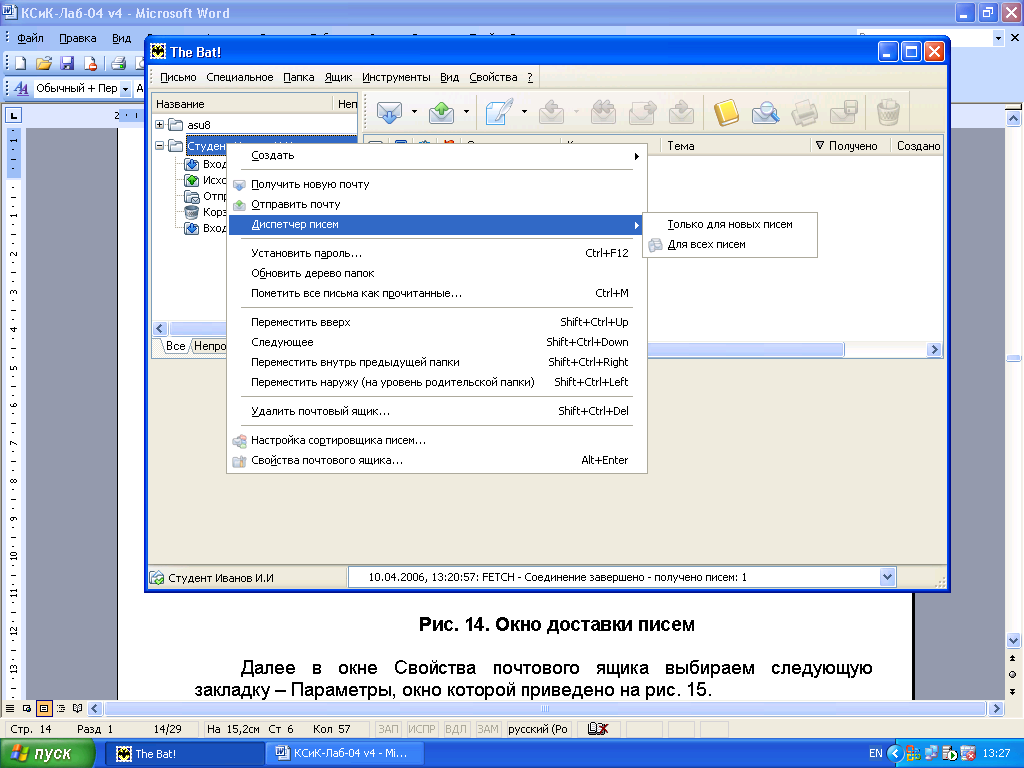The image size is (1024, 768).
Task: Click the Получено column header in message list
Action: click(851, 146)
